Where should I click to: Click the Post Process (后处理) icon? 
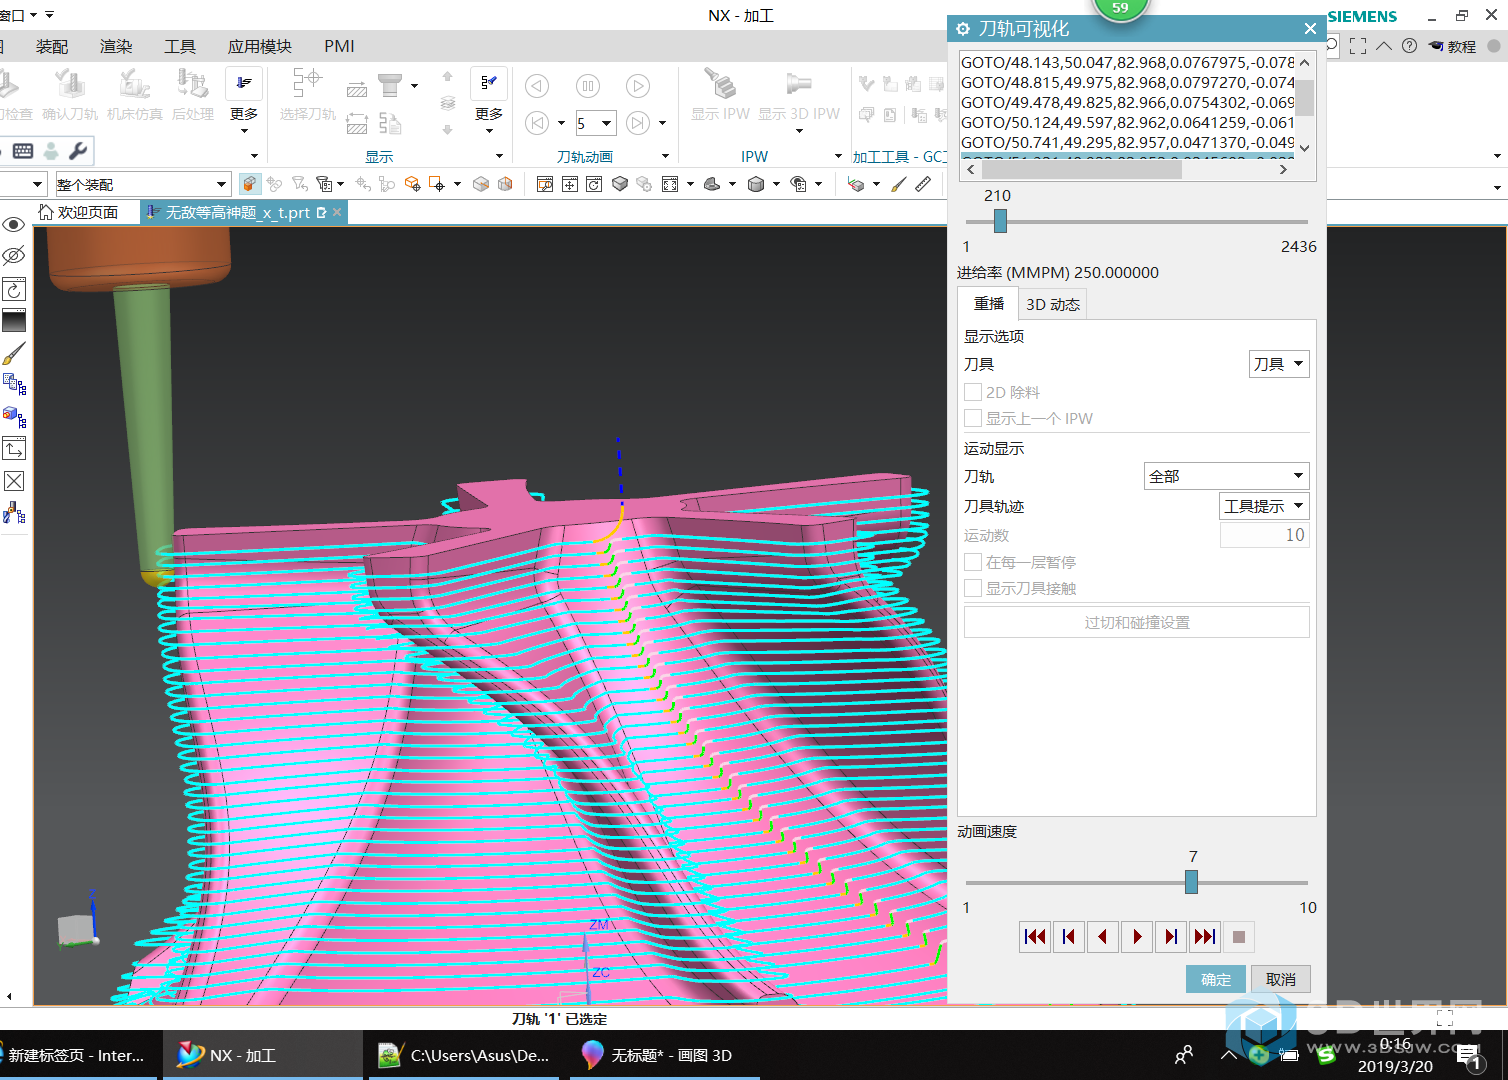click(x=192, y=85)
